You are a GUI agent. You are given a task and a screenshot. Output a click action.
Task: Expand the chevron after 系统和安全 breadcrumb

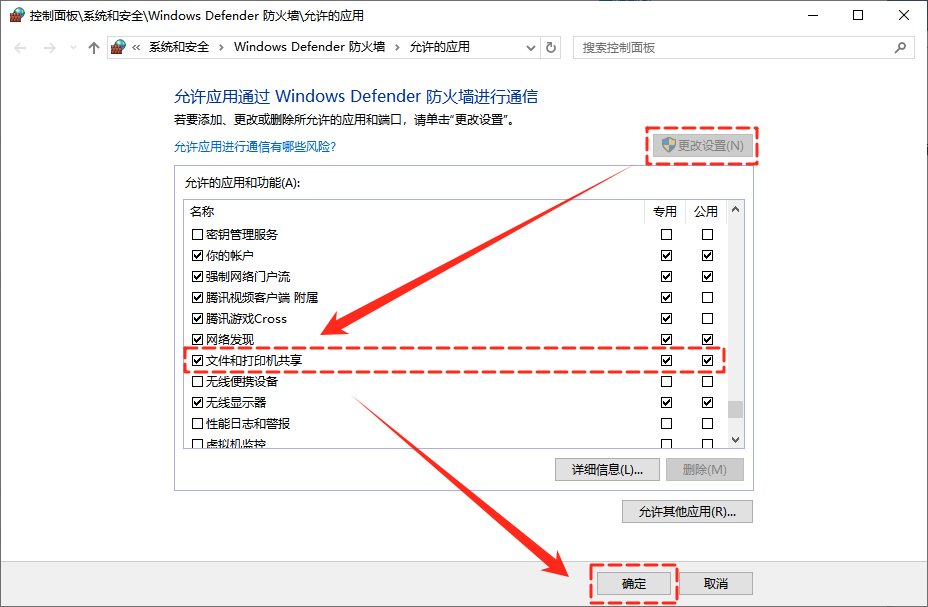pos(221,47)
